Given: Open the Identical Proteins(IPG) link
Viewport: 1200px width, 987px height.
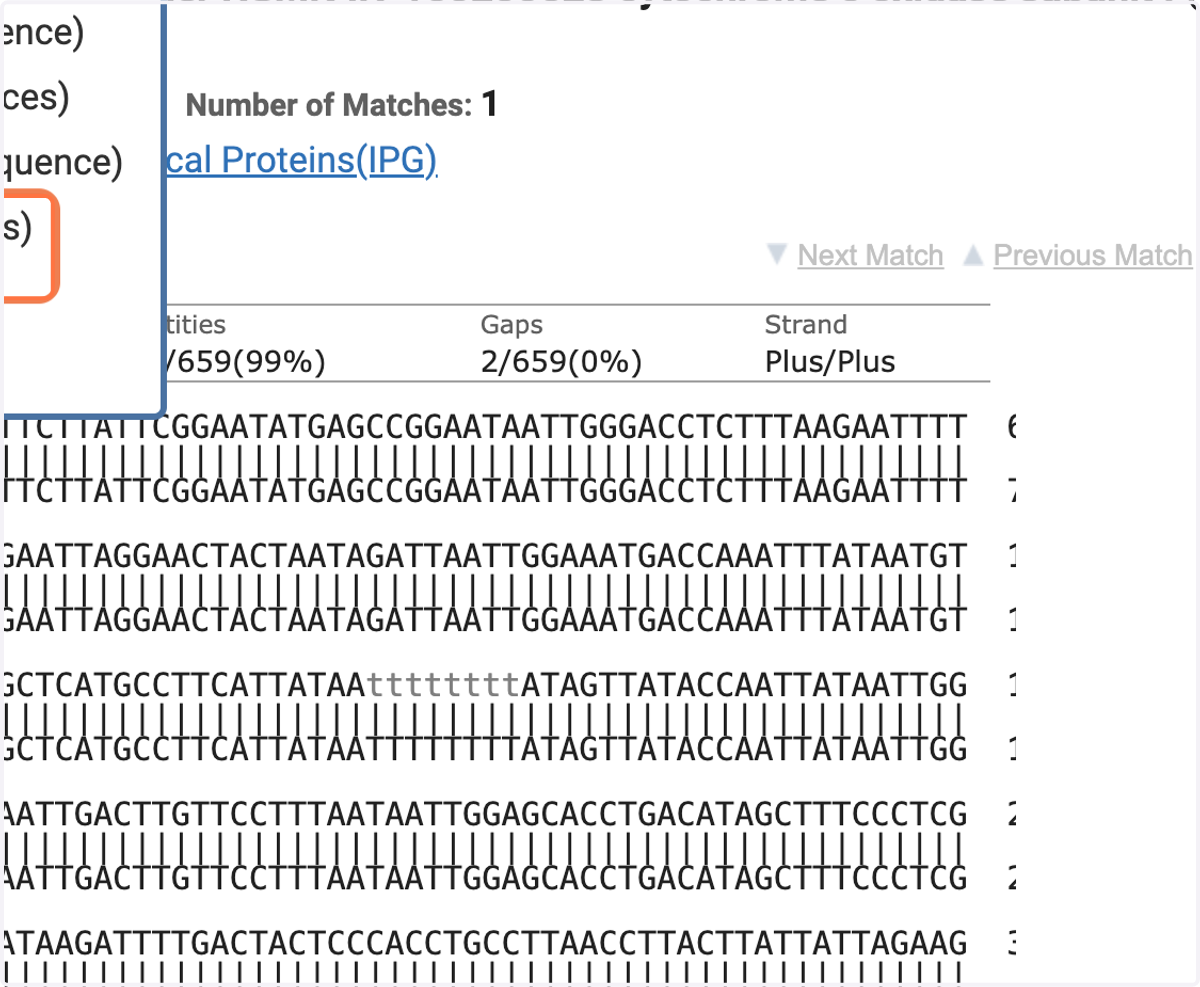Looking at the screenshot, I should pyautogui.click(x=300, y=160).
